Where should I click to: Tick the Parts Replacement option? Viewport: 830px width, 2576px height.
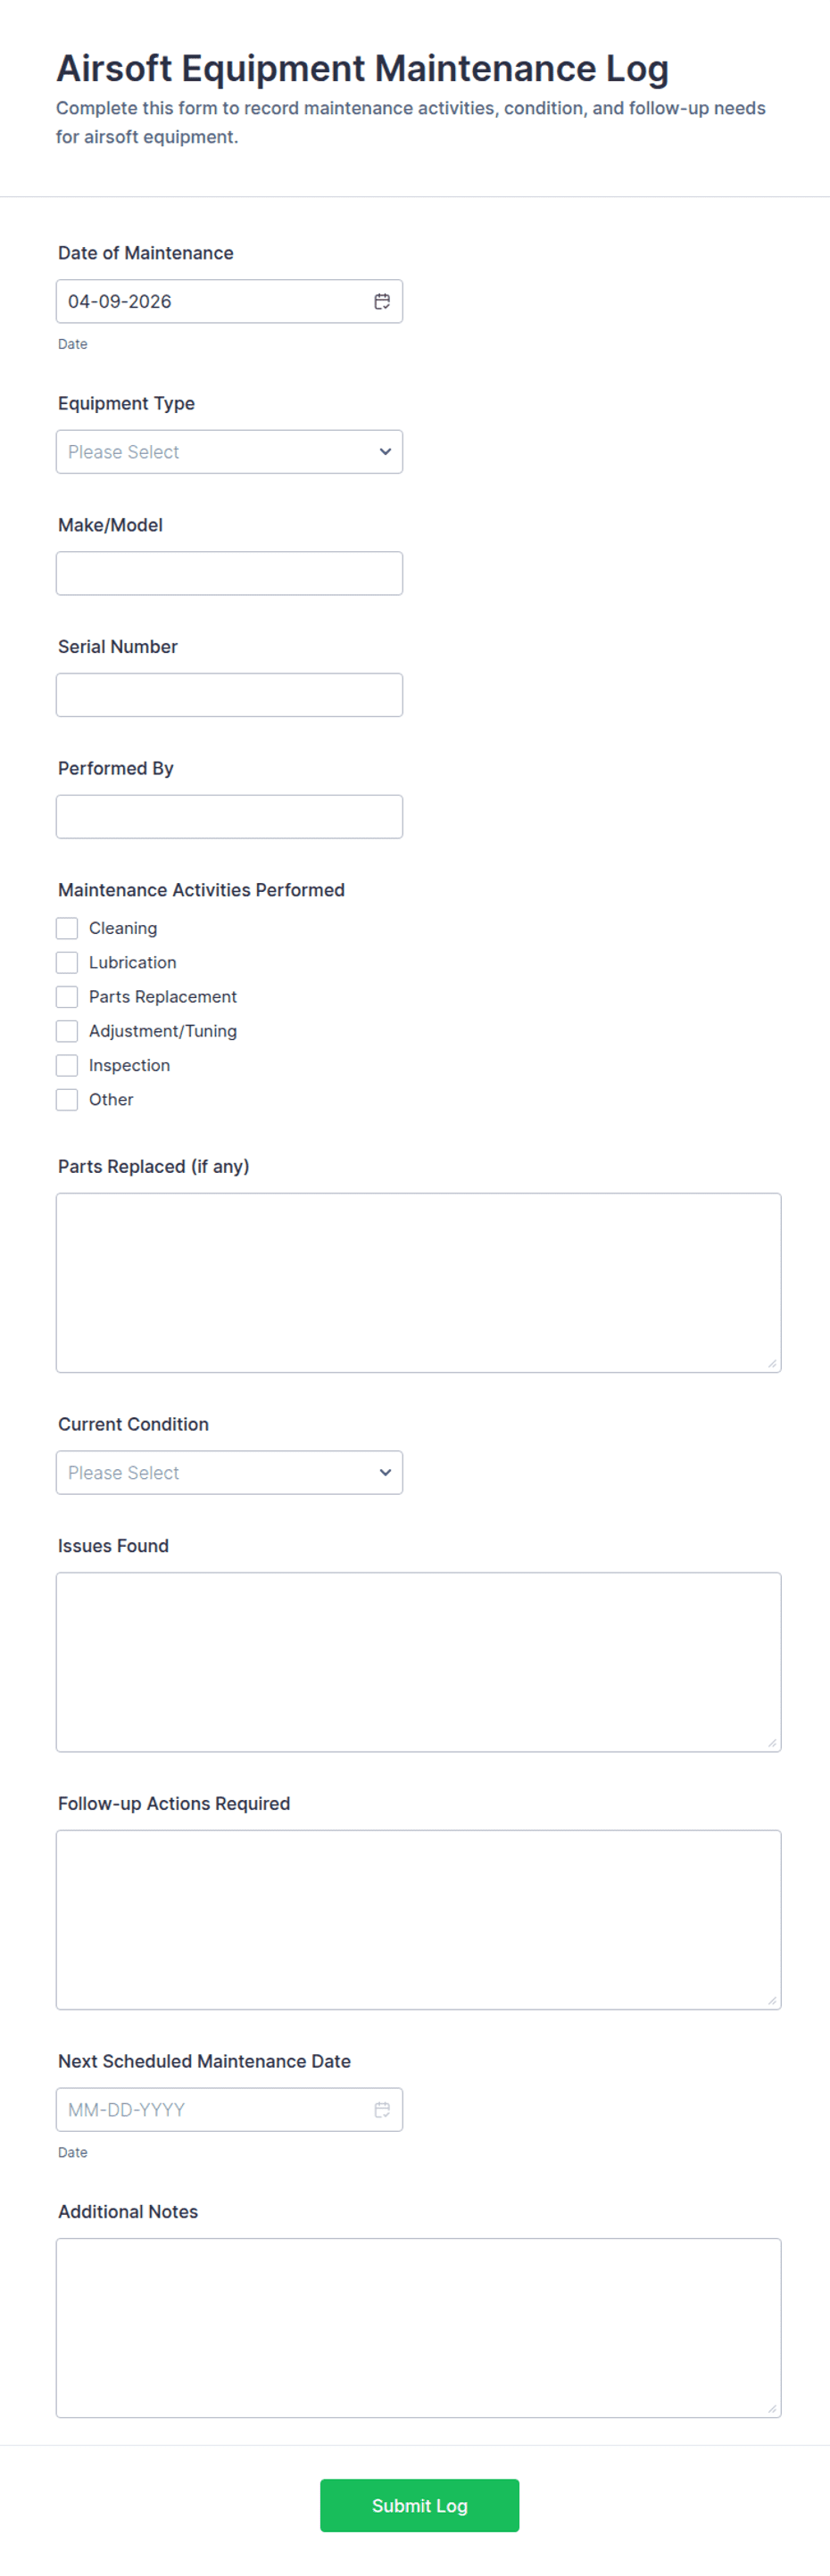coord(67,996)
